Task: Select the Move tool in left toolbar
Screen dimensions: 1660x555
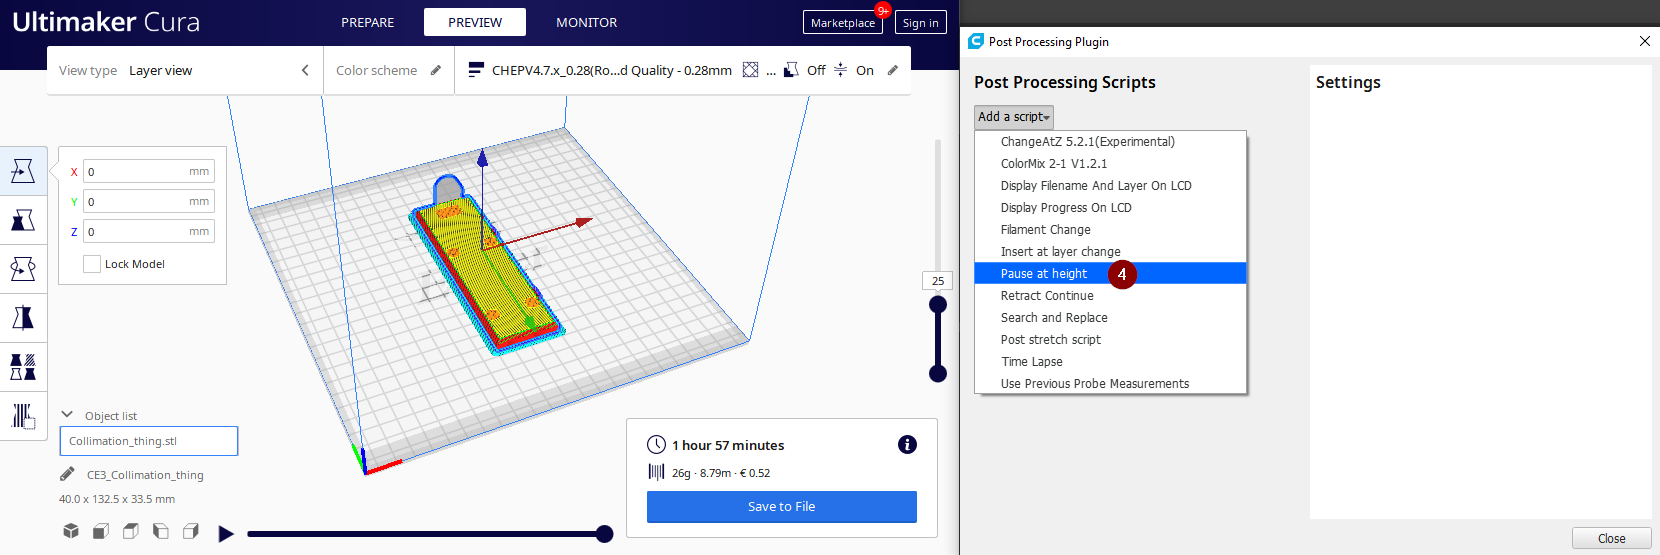Action: (23, 171)
